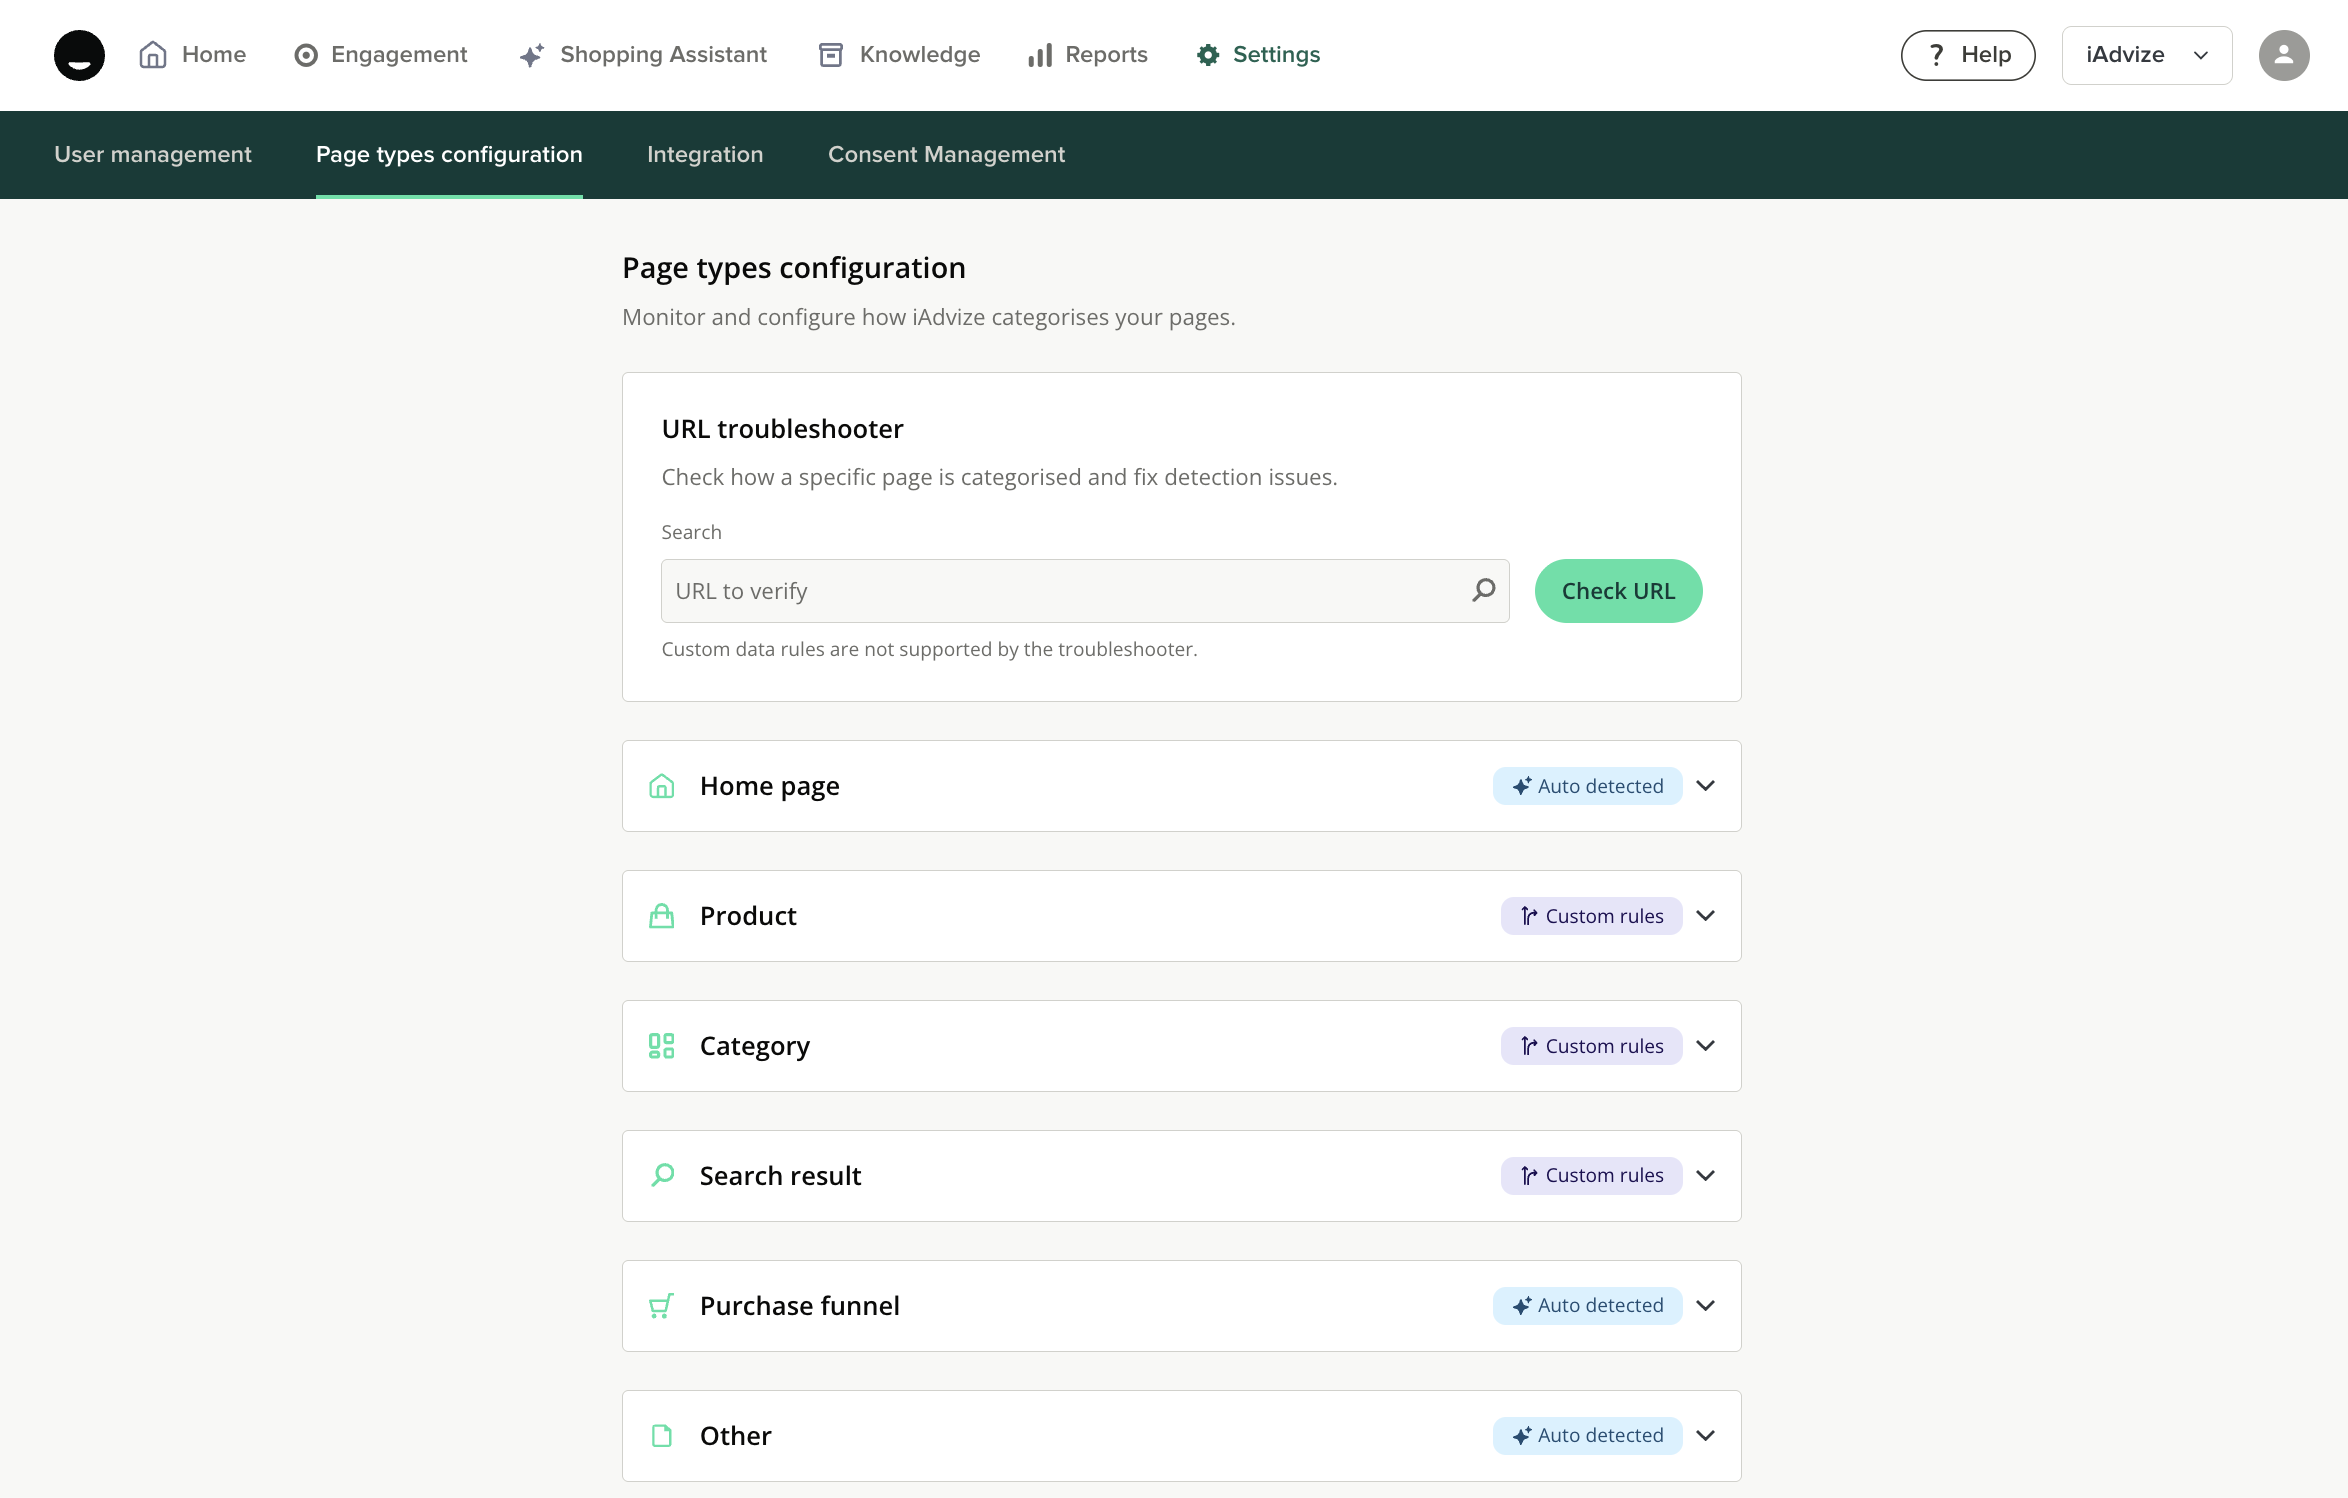This screenshot has width=2348, height=1498.
Task: Click the magnifier icon in URL field
Action: click(1484, 590)
